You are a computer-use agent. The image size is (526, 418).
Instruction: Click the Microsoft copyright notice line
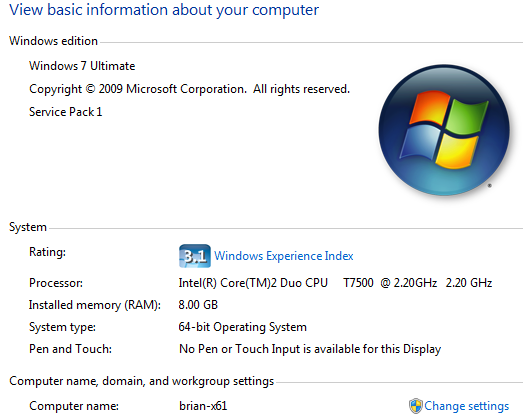tap(190, 89)
